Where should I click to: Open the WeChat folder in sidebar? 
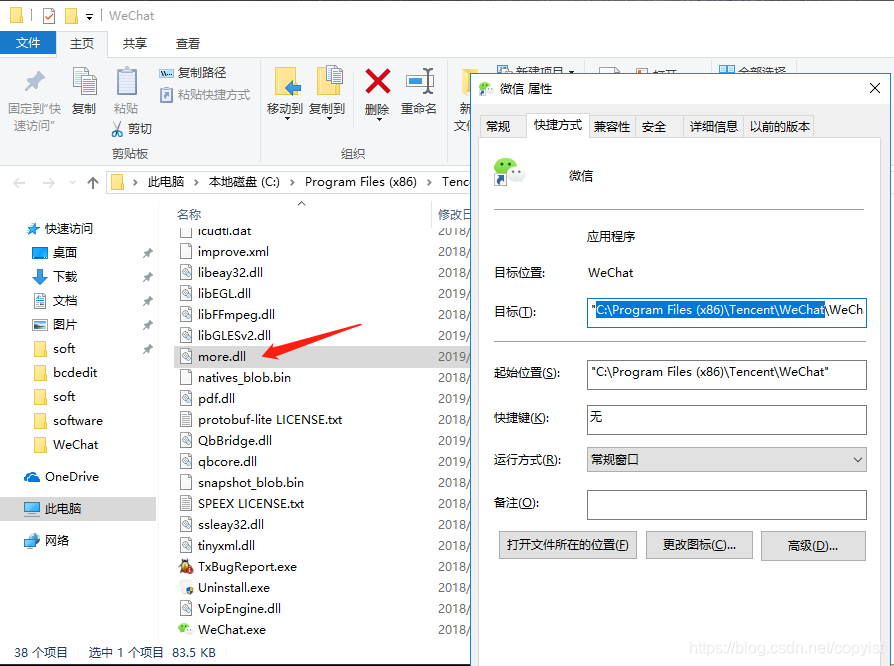(75, 445)
